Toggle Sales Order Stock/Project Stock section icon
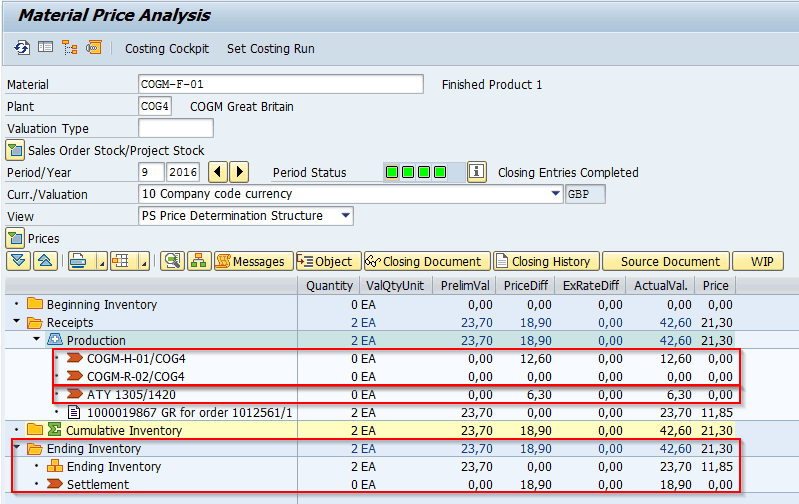799x504 pixels. coord(15,150)
